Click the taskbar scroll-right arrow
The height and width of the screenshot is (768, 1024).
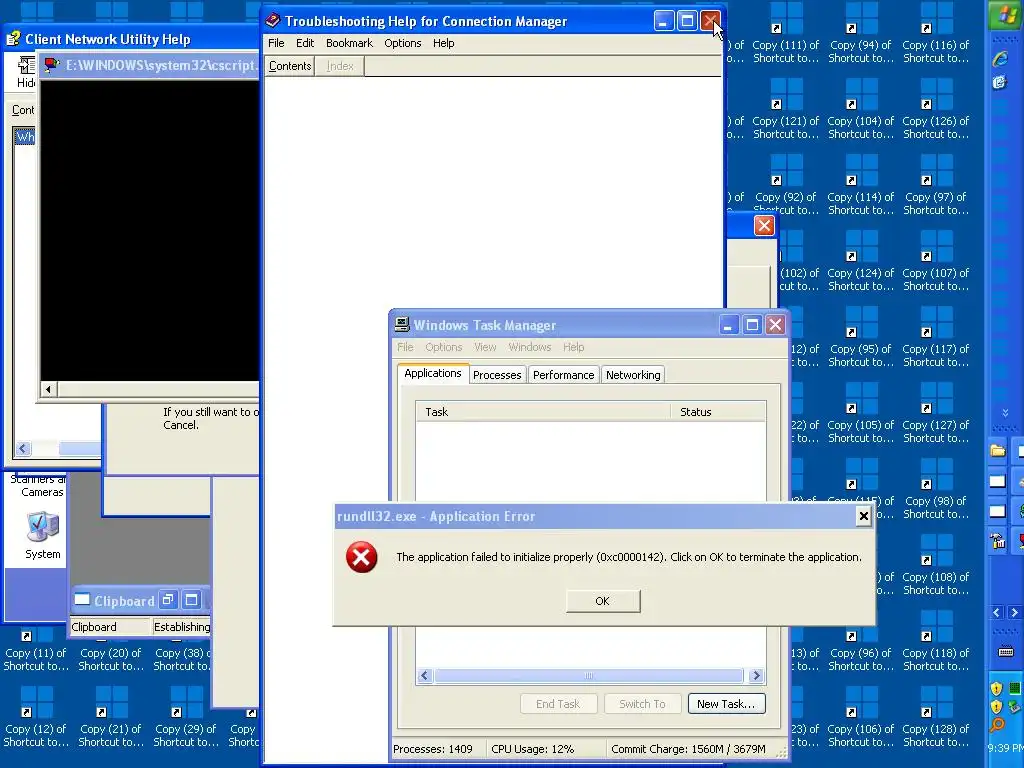pos(1014,613)
